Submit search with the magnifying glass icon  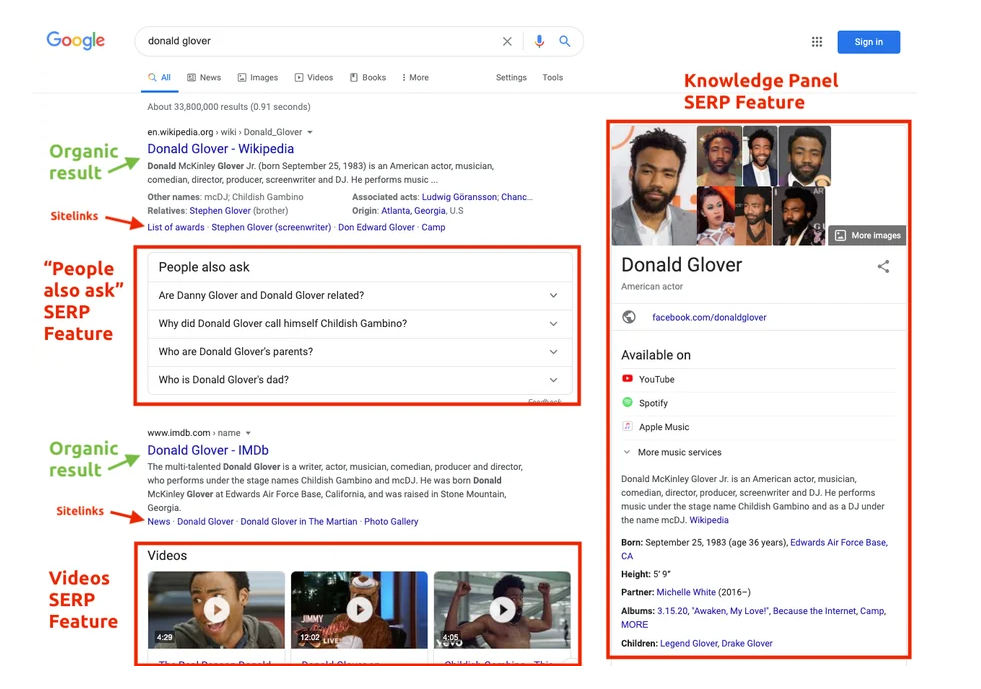[564, 41]
